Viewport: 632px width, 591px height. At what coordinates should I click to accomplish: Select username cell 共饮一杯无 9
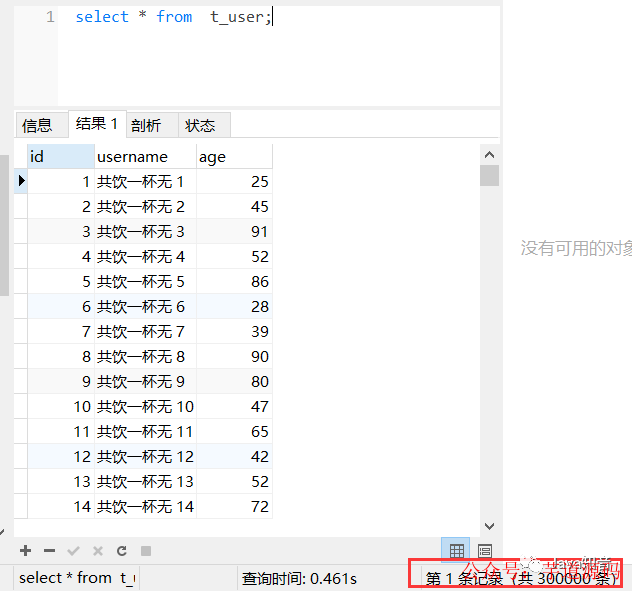pyautogui.click(x=145, y=381)
